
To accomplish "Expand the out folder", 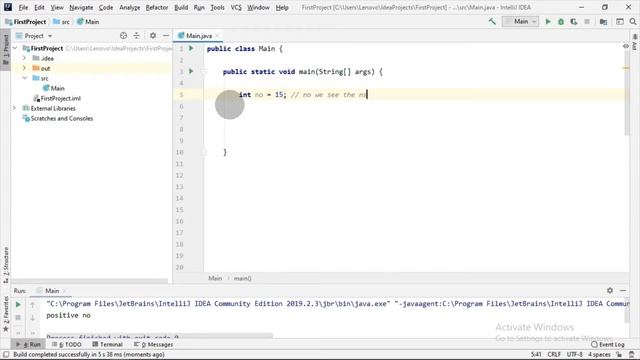I will point(24,68).
